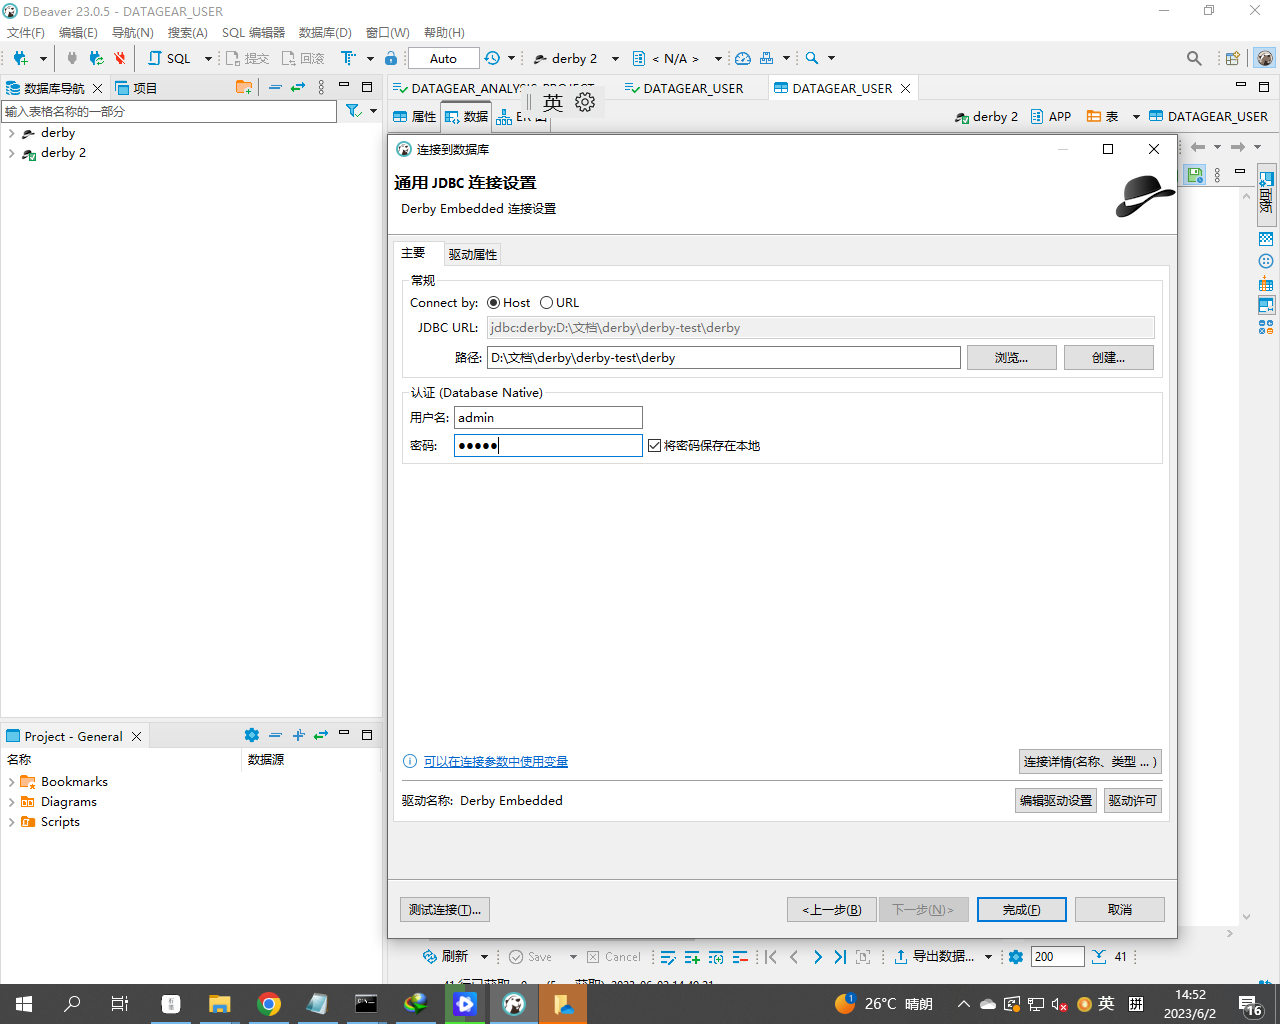Click the filter funnel icon in navigator
Viewport: 1280px width, 1024px height.
(353, 111)
